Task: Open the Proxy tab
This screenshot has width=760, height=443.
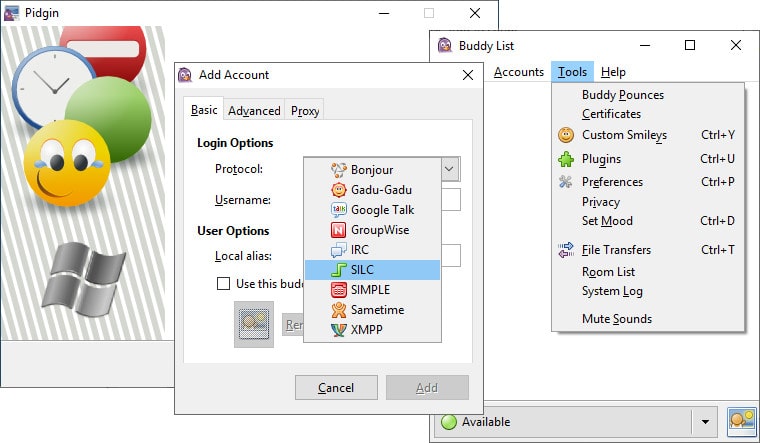Action: pyautogui.click(x=305, y=111)
